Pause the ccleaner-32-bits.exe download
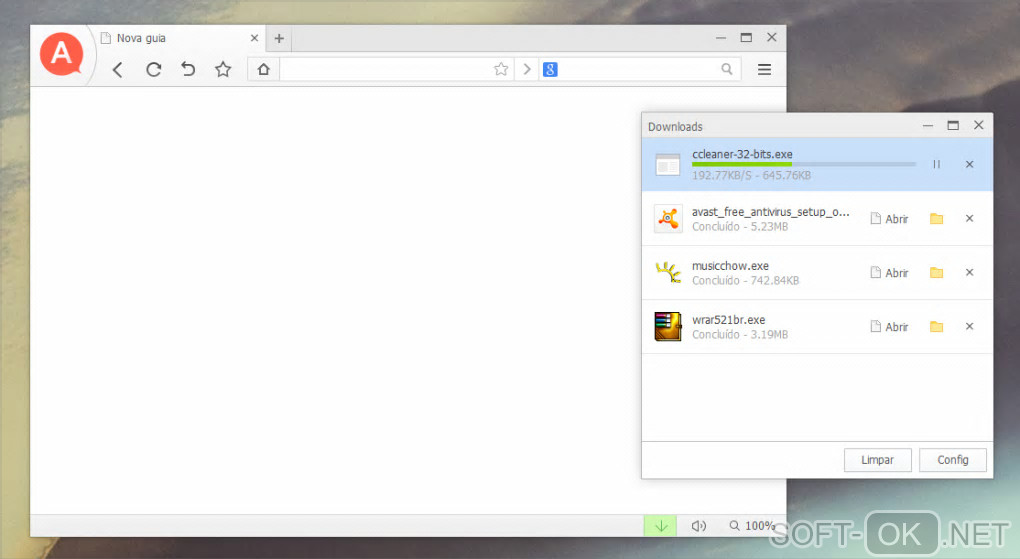This screenshot has height=559, width=1020. pyautogui.click(x=936, y=164)
